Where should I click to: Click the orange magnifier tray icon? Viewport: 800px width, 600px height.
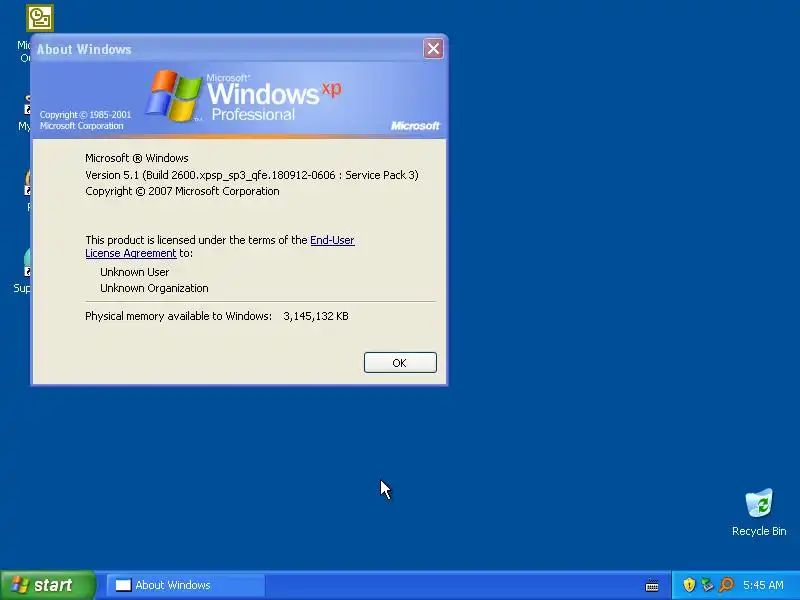[726, 585]
